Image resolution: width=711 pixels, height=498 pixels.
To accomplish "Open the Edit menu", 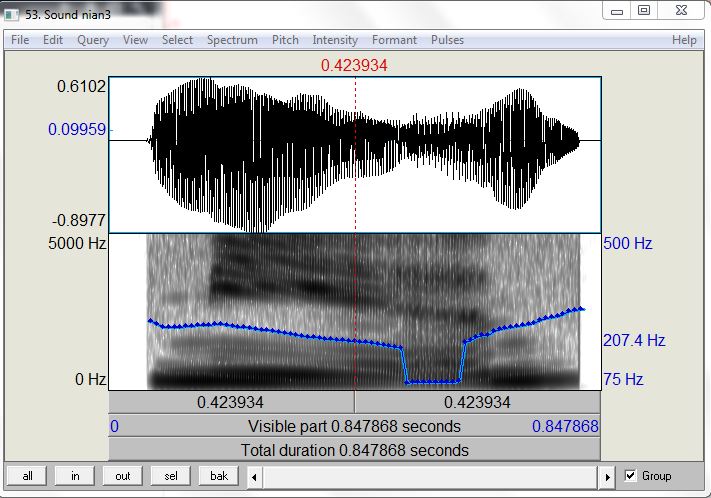I will click(53, 40).
